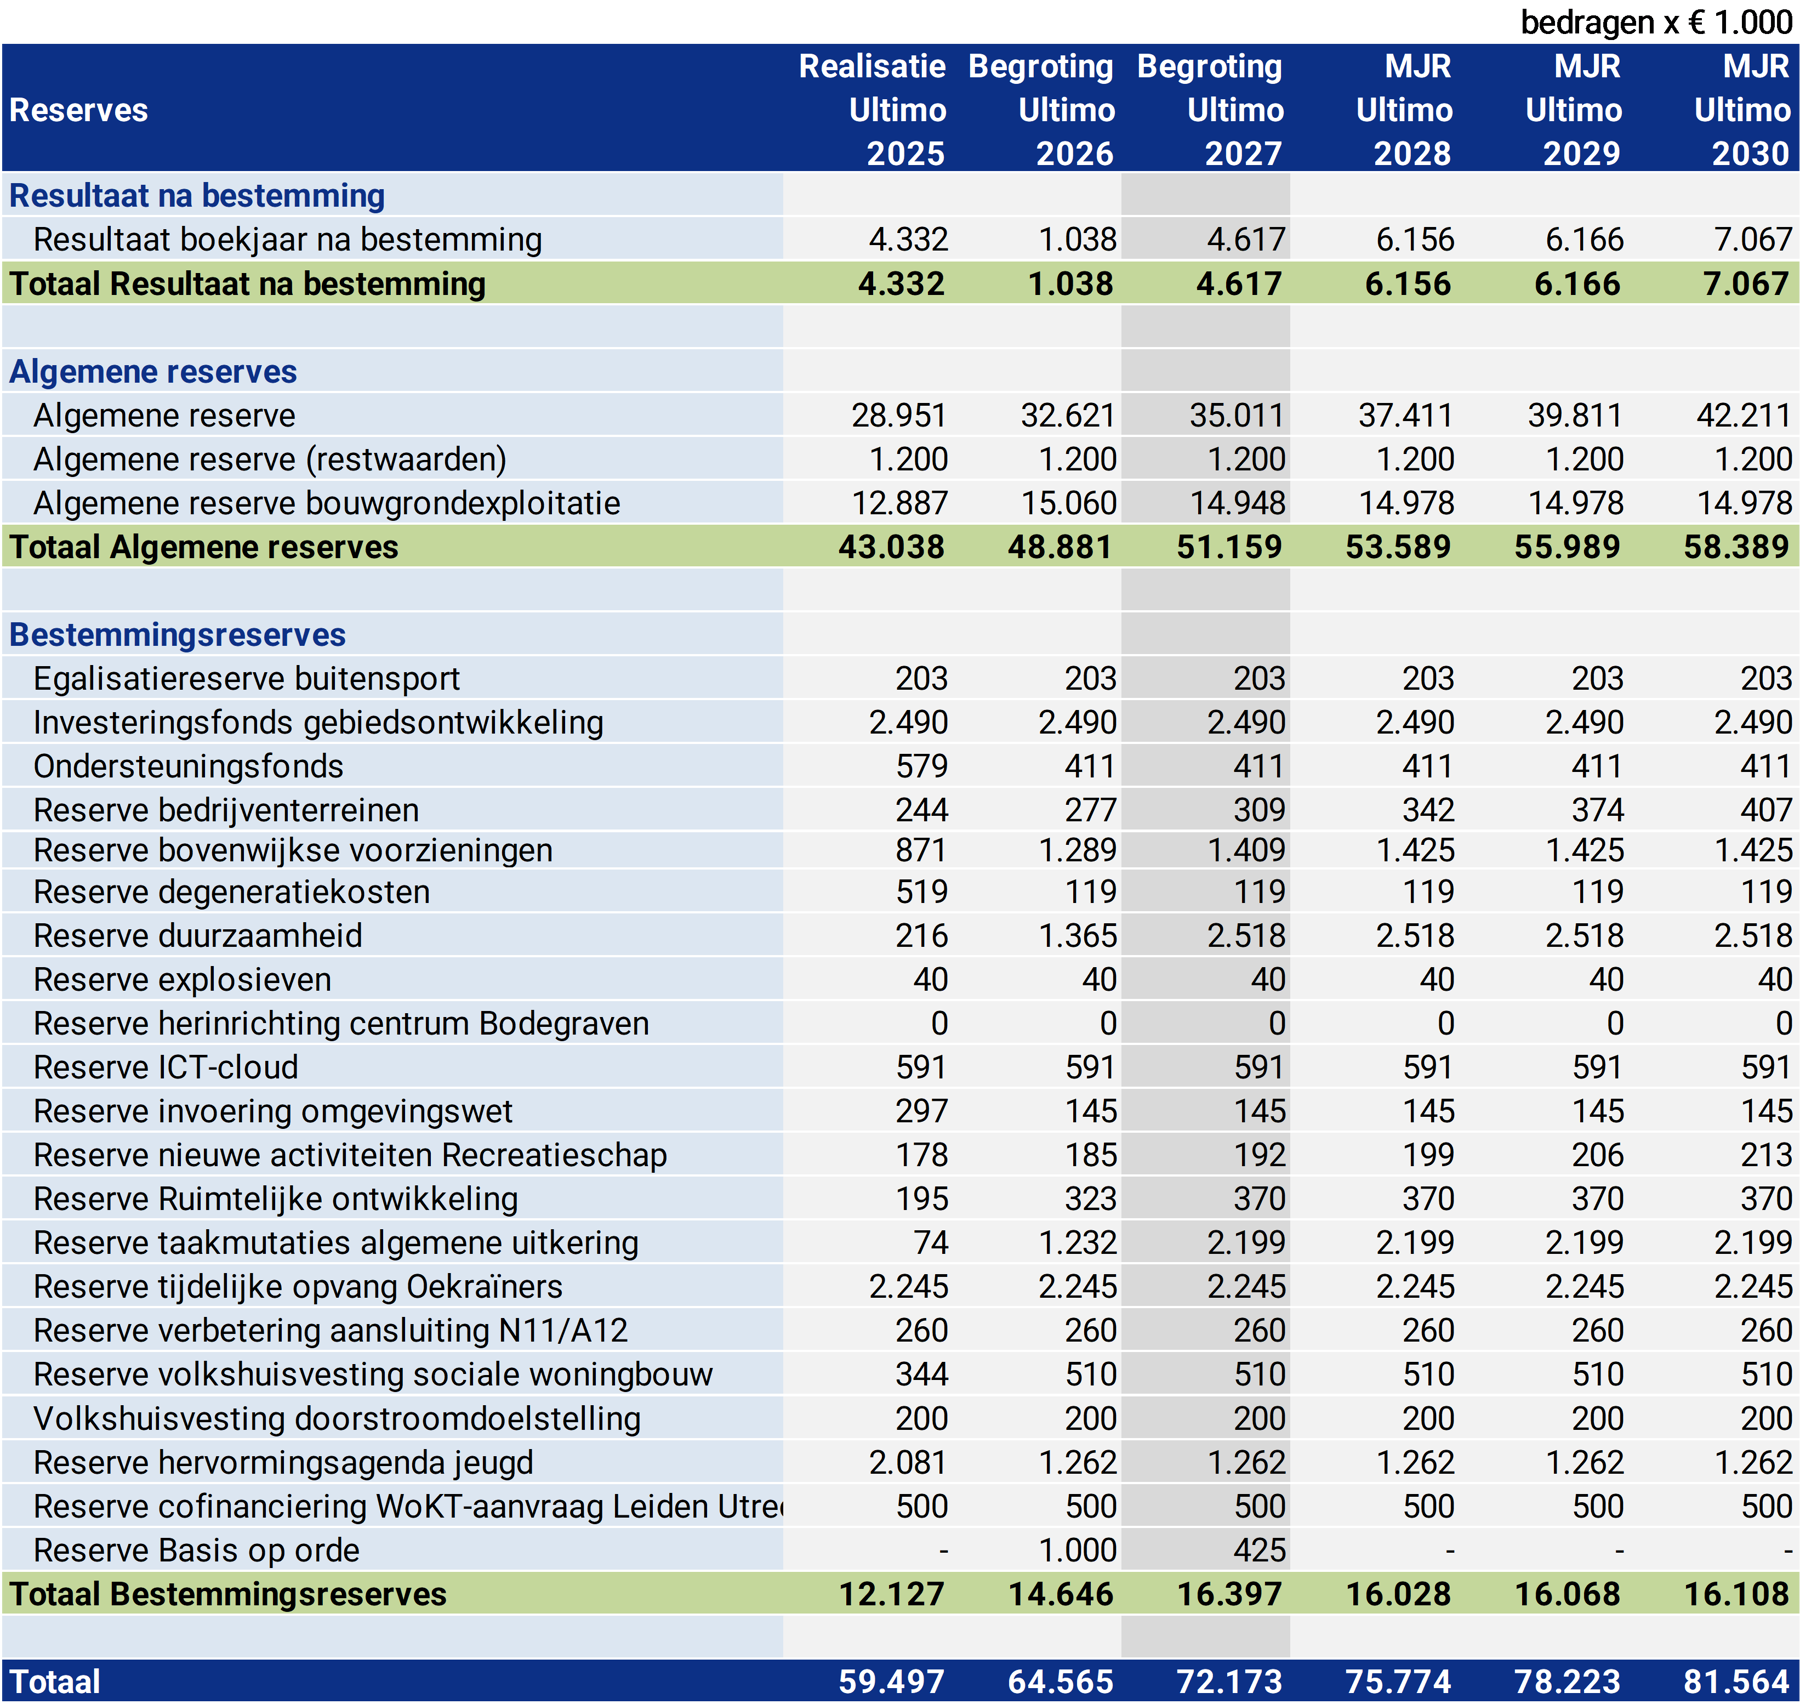The image size is (1800, 1704).
Task: Click total 43.038 in Totaal Algemene reserves
Action: (x=891, y=547)
